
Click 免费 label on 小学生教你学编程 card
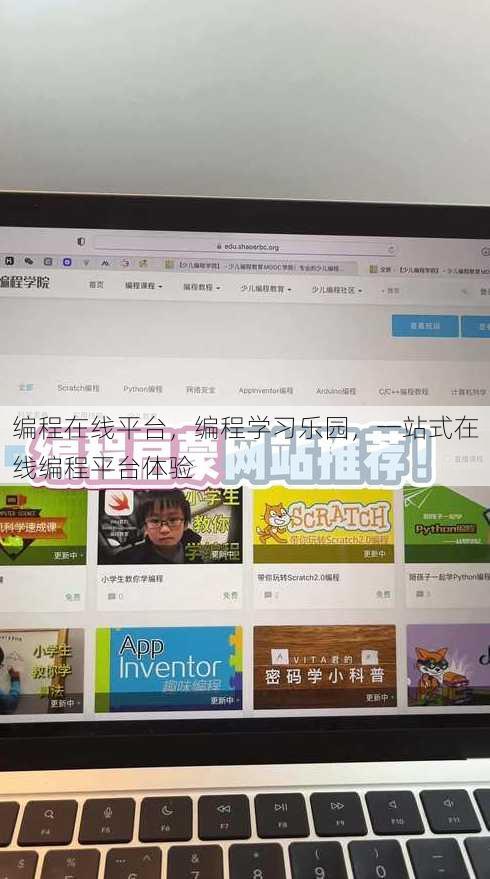tap(230, 595)
